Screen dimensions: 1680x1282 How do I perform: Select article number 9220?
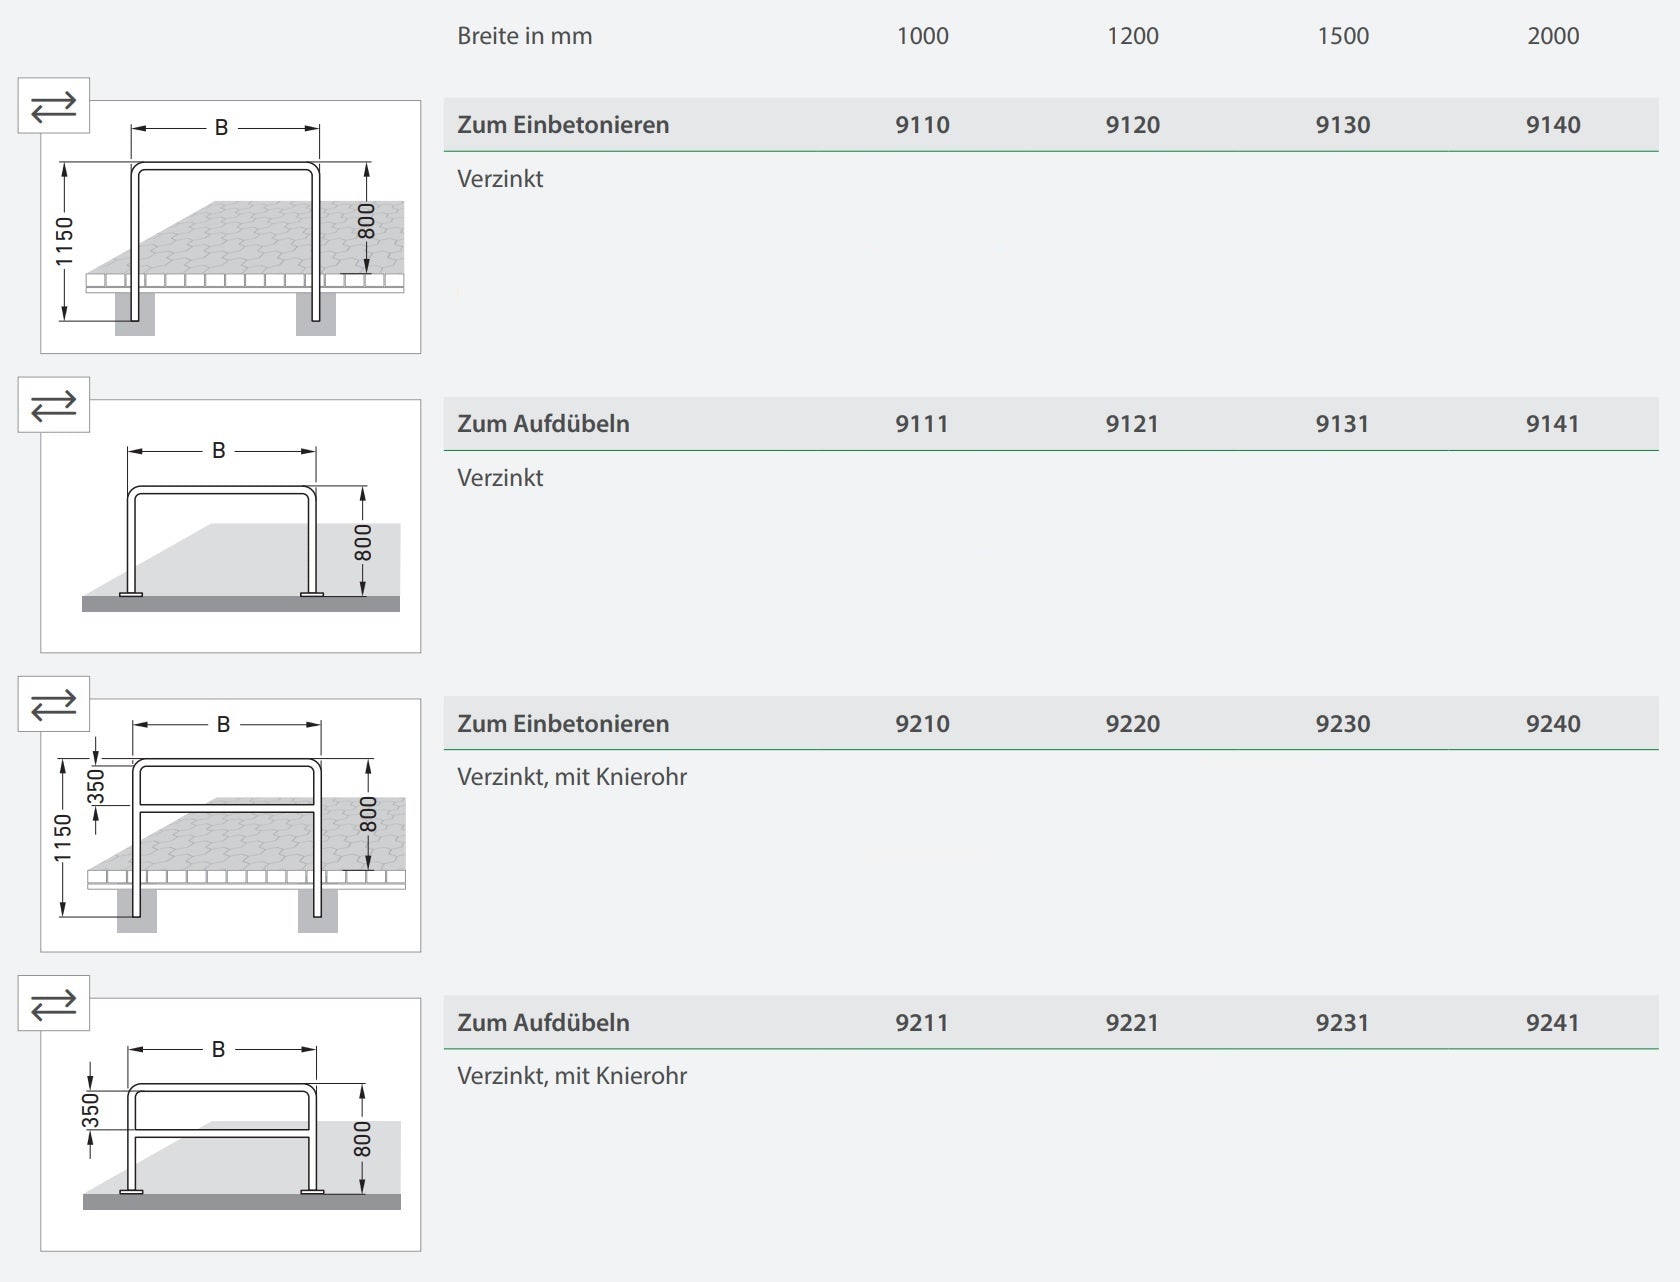click(1132, 724)
